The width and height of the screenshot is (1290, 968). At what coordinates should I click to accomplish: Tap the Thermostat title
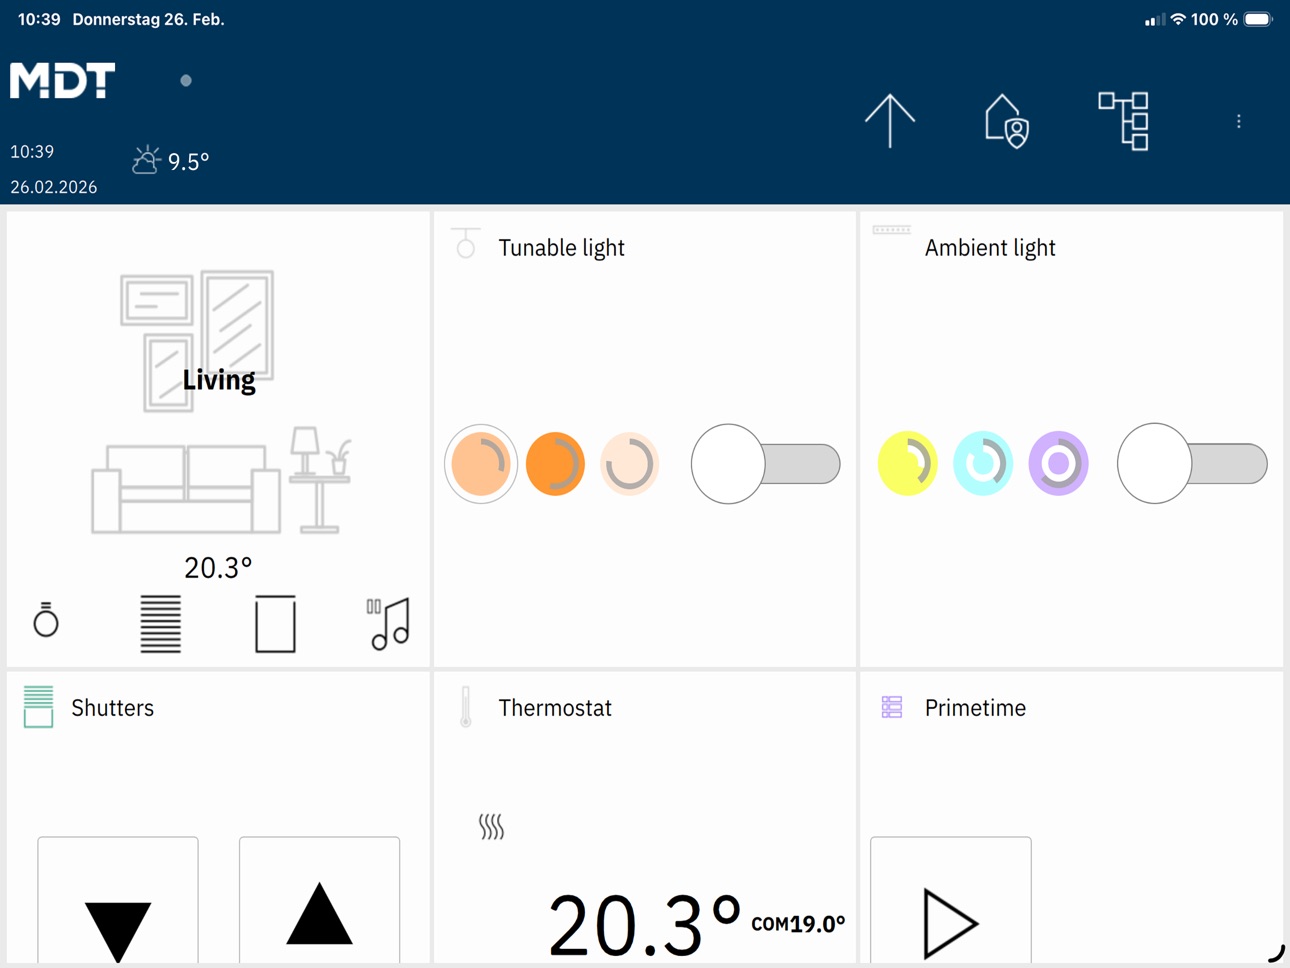[555, 708]
